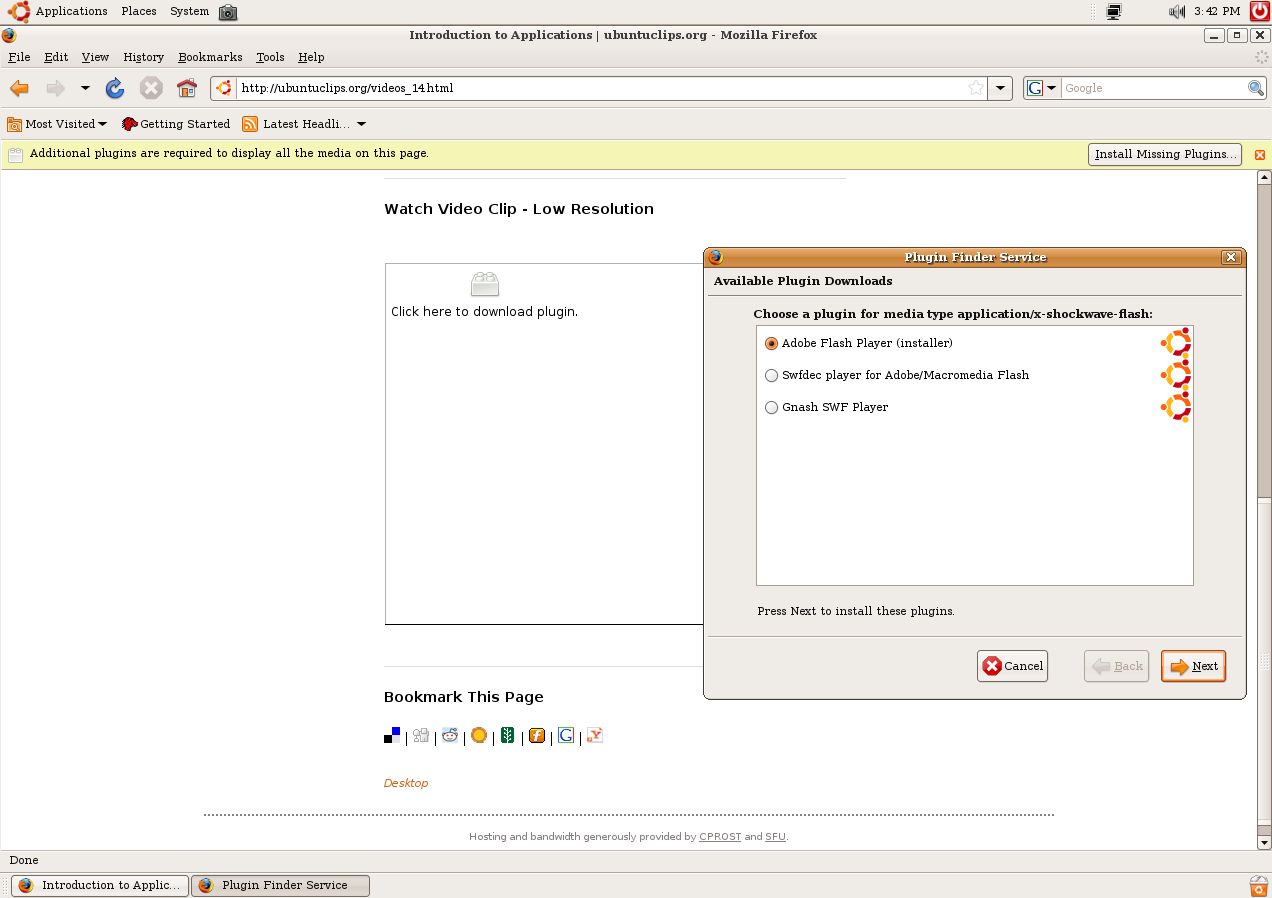The width and height of the screenshot is (1272, 898).
Task: Open the View menu
Action: point(95,57)
